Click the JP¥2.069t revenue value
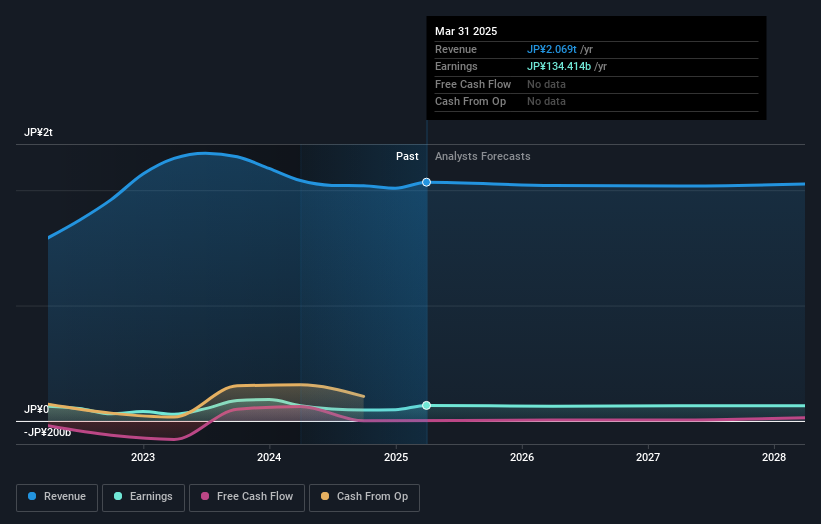The image size is (821, 524). pyautogui.click(x=552, y=49)
